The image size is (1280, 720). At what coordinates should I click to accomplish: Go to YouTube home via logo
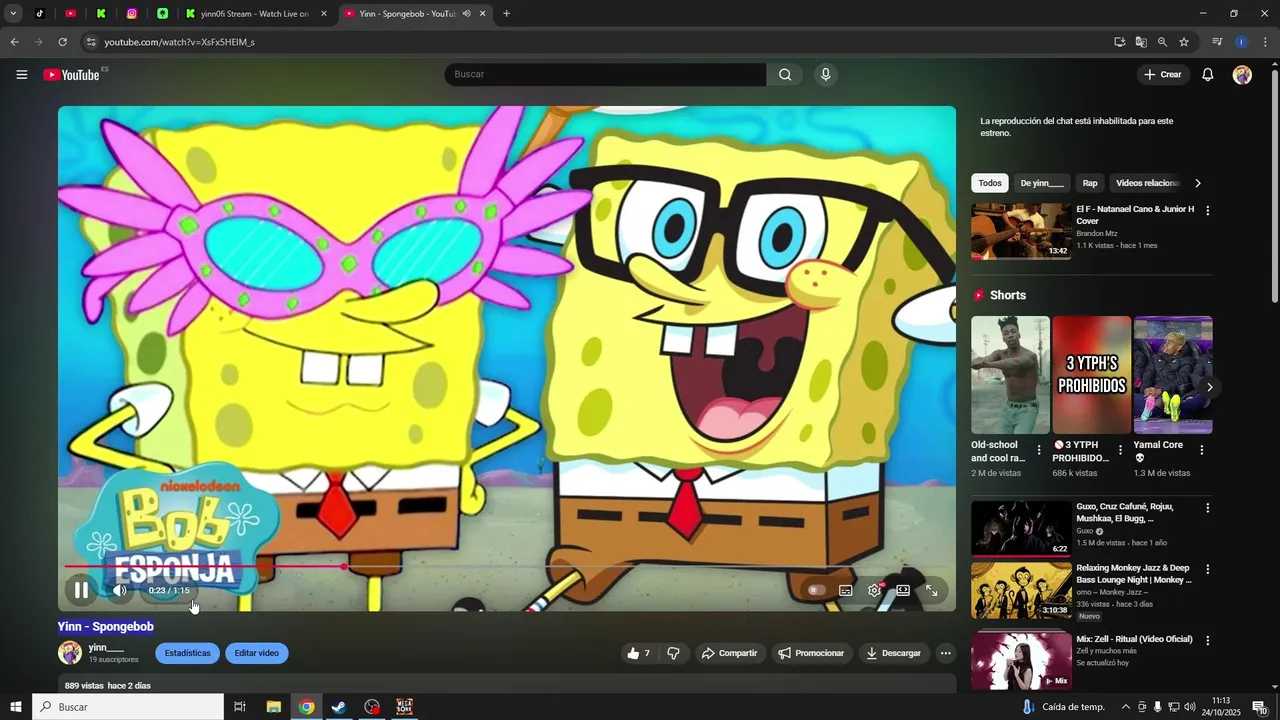72,74
